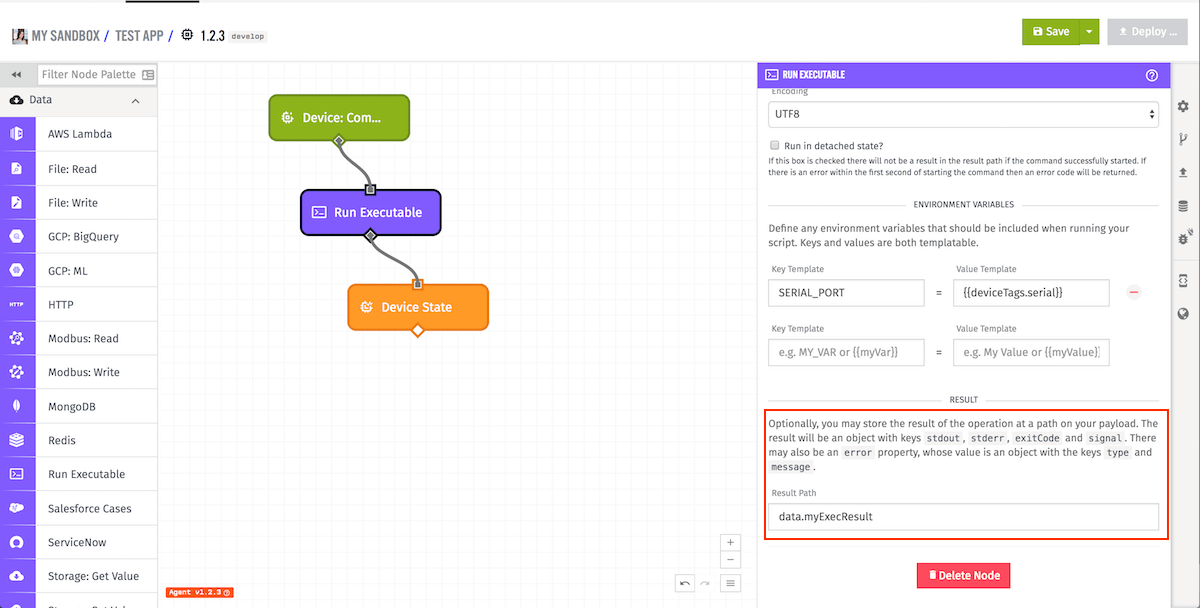Select Salesforce Cases in palette
The image size is (1200, 608).
pyautogui.click(x=80, y=508)
